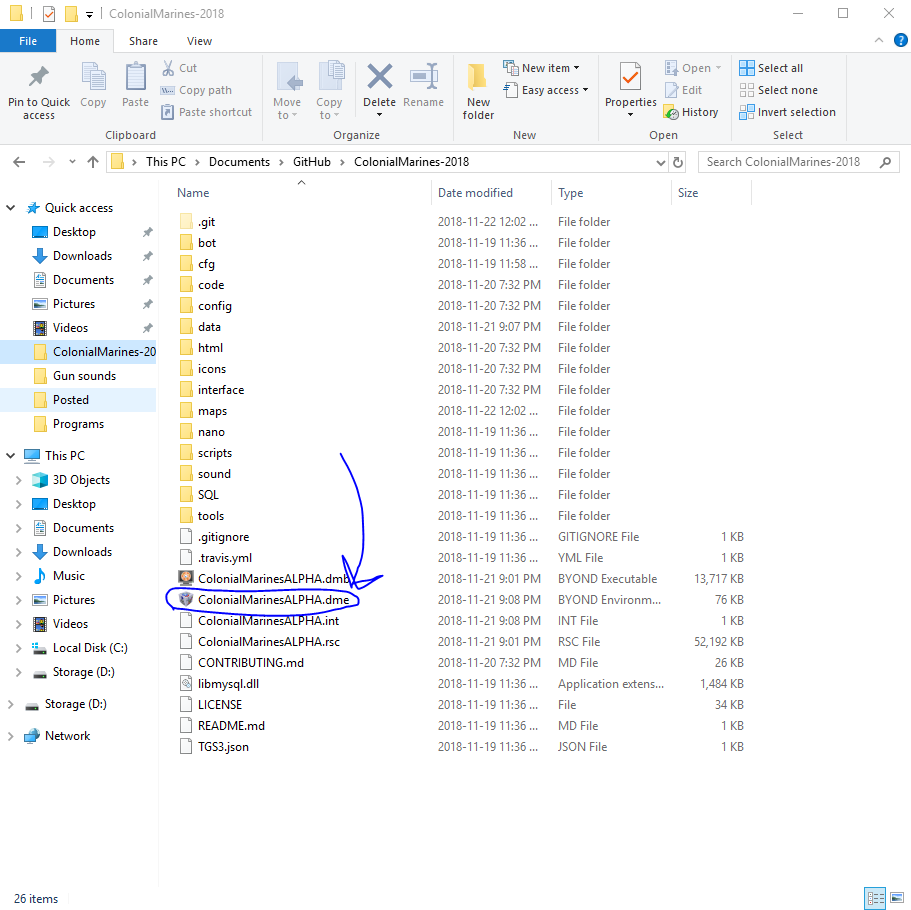Click Pin to Quick access icon
Screen dimensions: 911x910
tap(38, 77)
